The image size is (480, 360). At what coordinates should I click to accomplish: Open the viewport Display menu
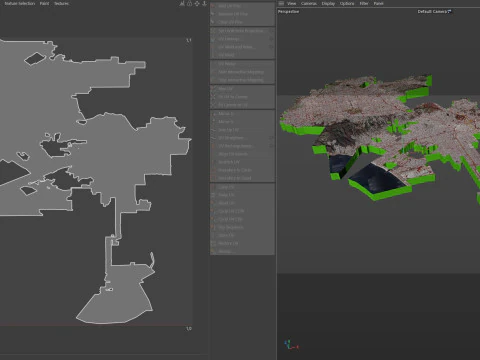pyautogui.click(x=328, y=3)
